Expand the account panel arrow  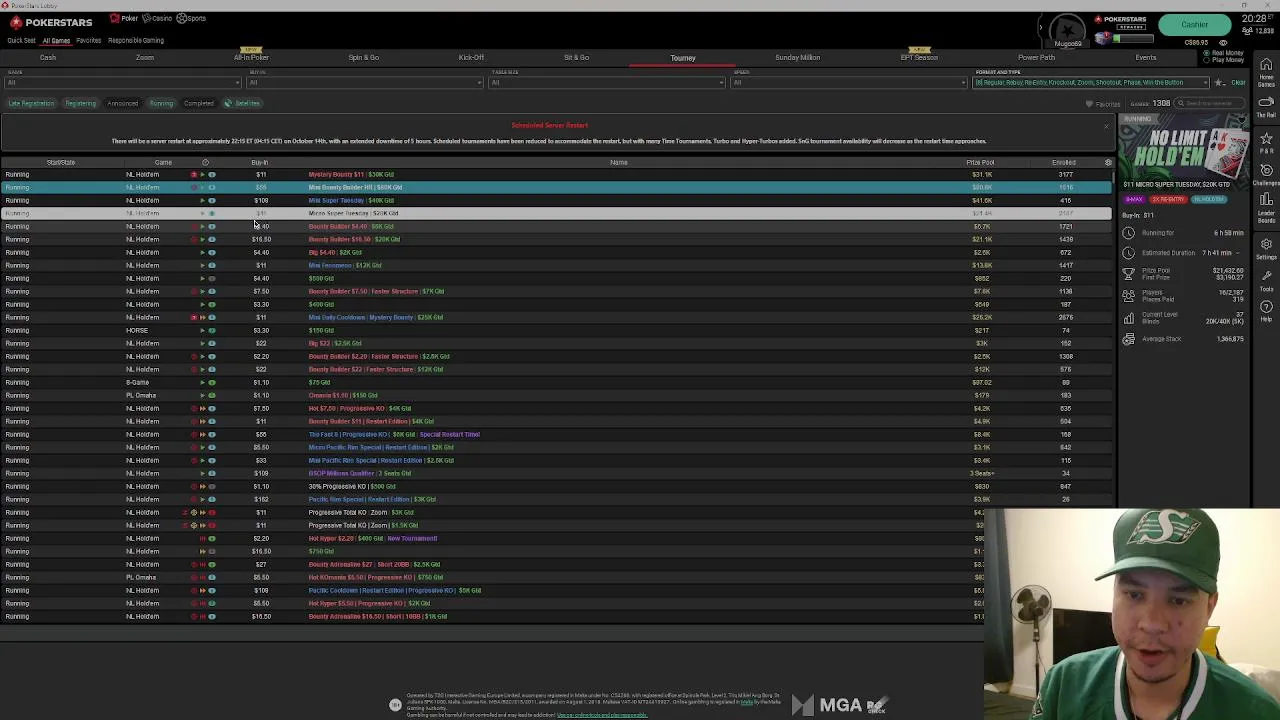click(1040, 27)
